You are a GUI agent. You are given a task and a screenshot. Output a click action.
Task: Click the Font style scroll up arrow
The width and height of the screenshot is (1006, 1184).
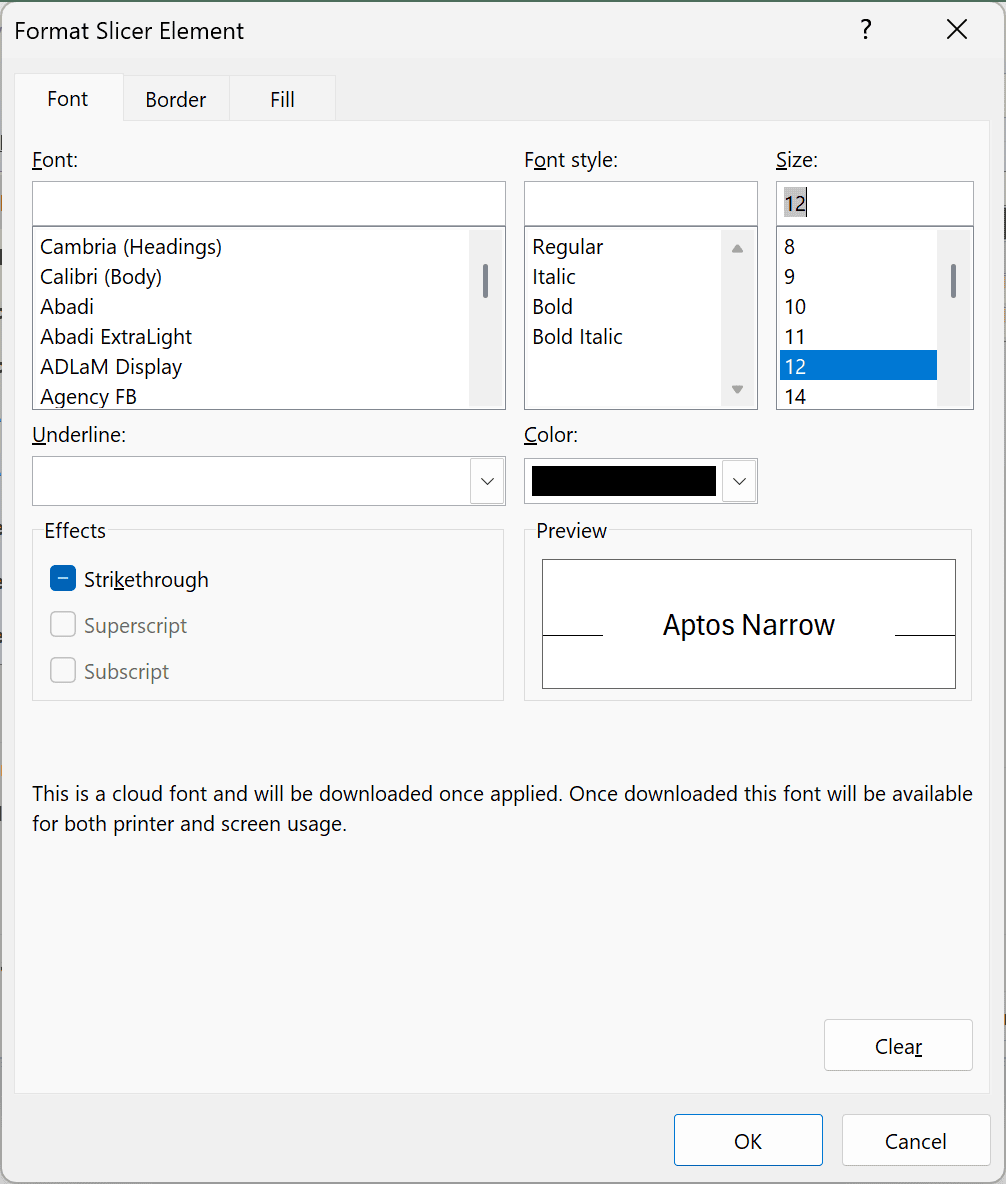click(x=738, y=248)
